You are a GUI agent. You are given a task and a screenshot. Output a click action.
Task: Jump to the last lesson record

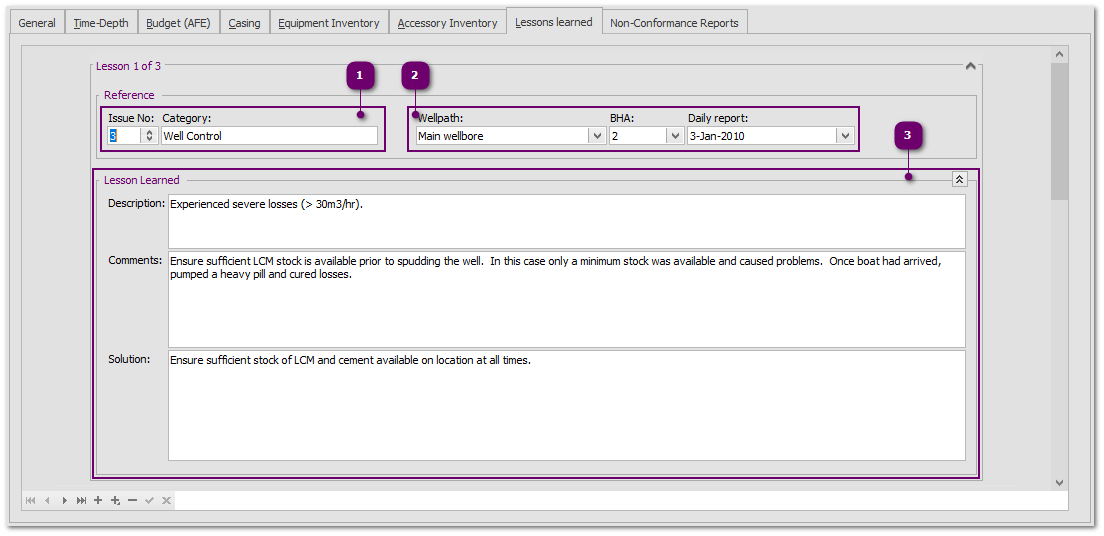click(81, 500)
